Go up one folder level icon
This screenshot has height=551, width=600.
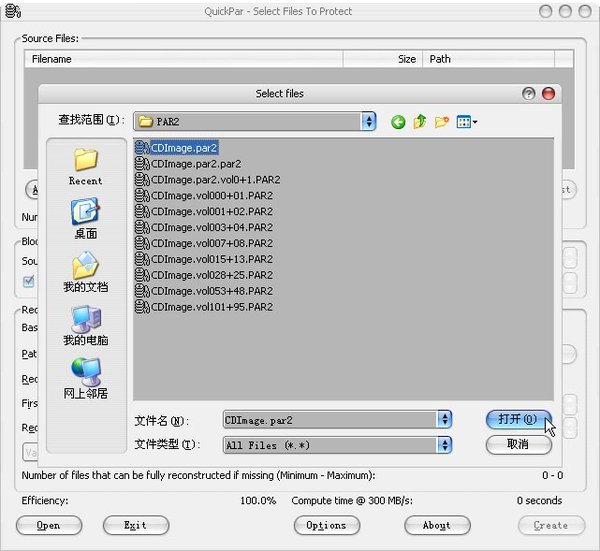pyautogui.click(x=420, y=122)
